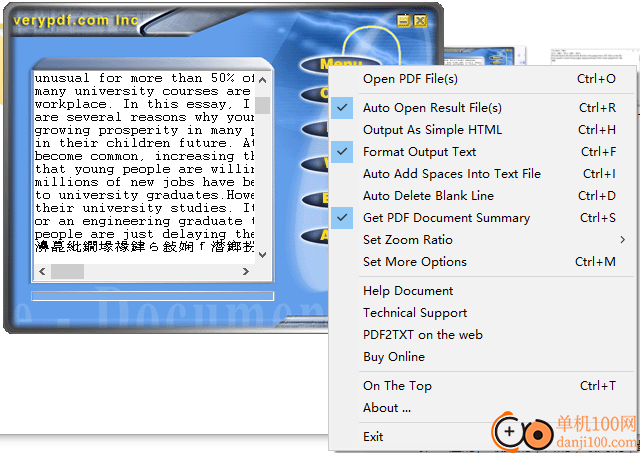Click the line "that young people are"
This screenshot has height=453, width=640.
pyautogui.click(x=144, y=169)
